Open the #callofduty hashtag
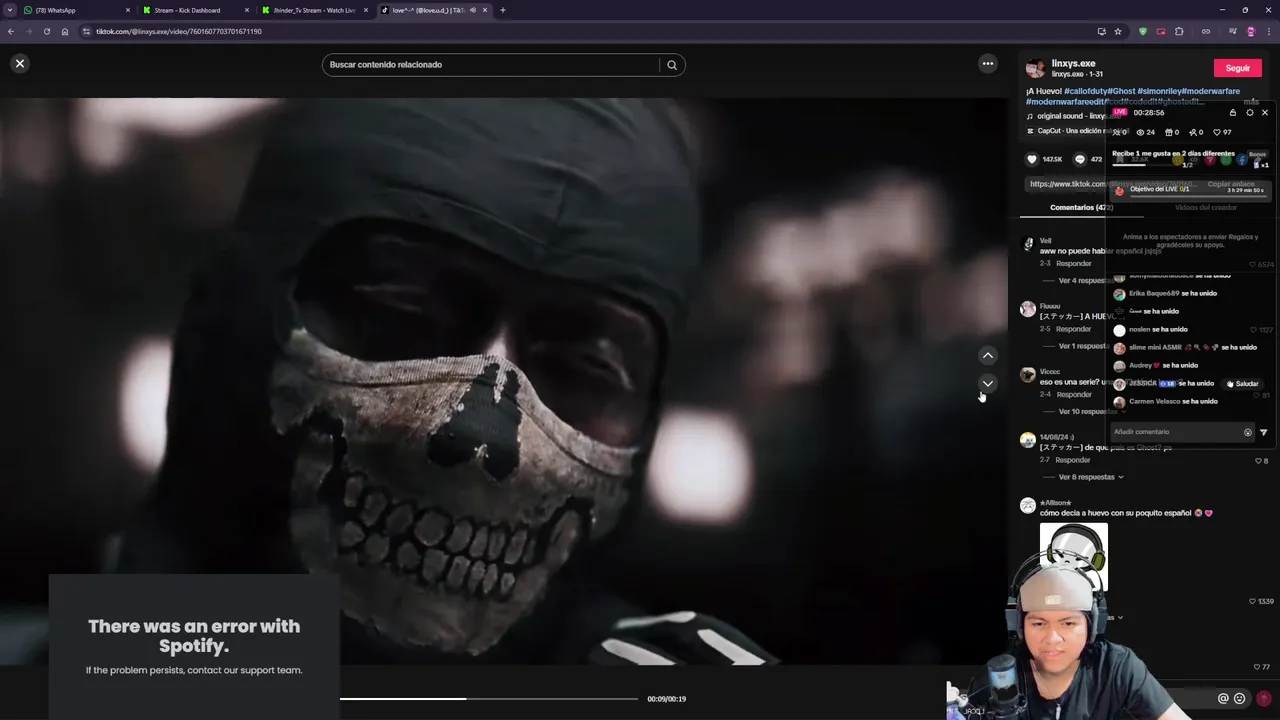 [x=1085, y=91]
